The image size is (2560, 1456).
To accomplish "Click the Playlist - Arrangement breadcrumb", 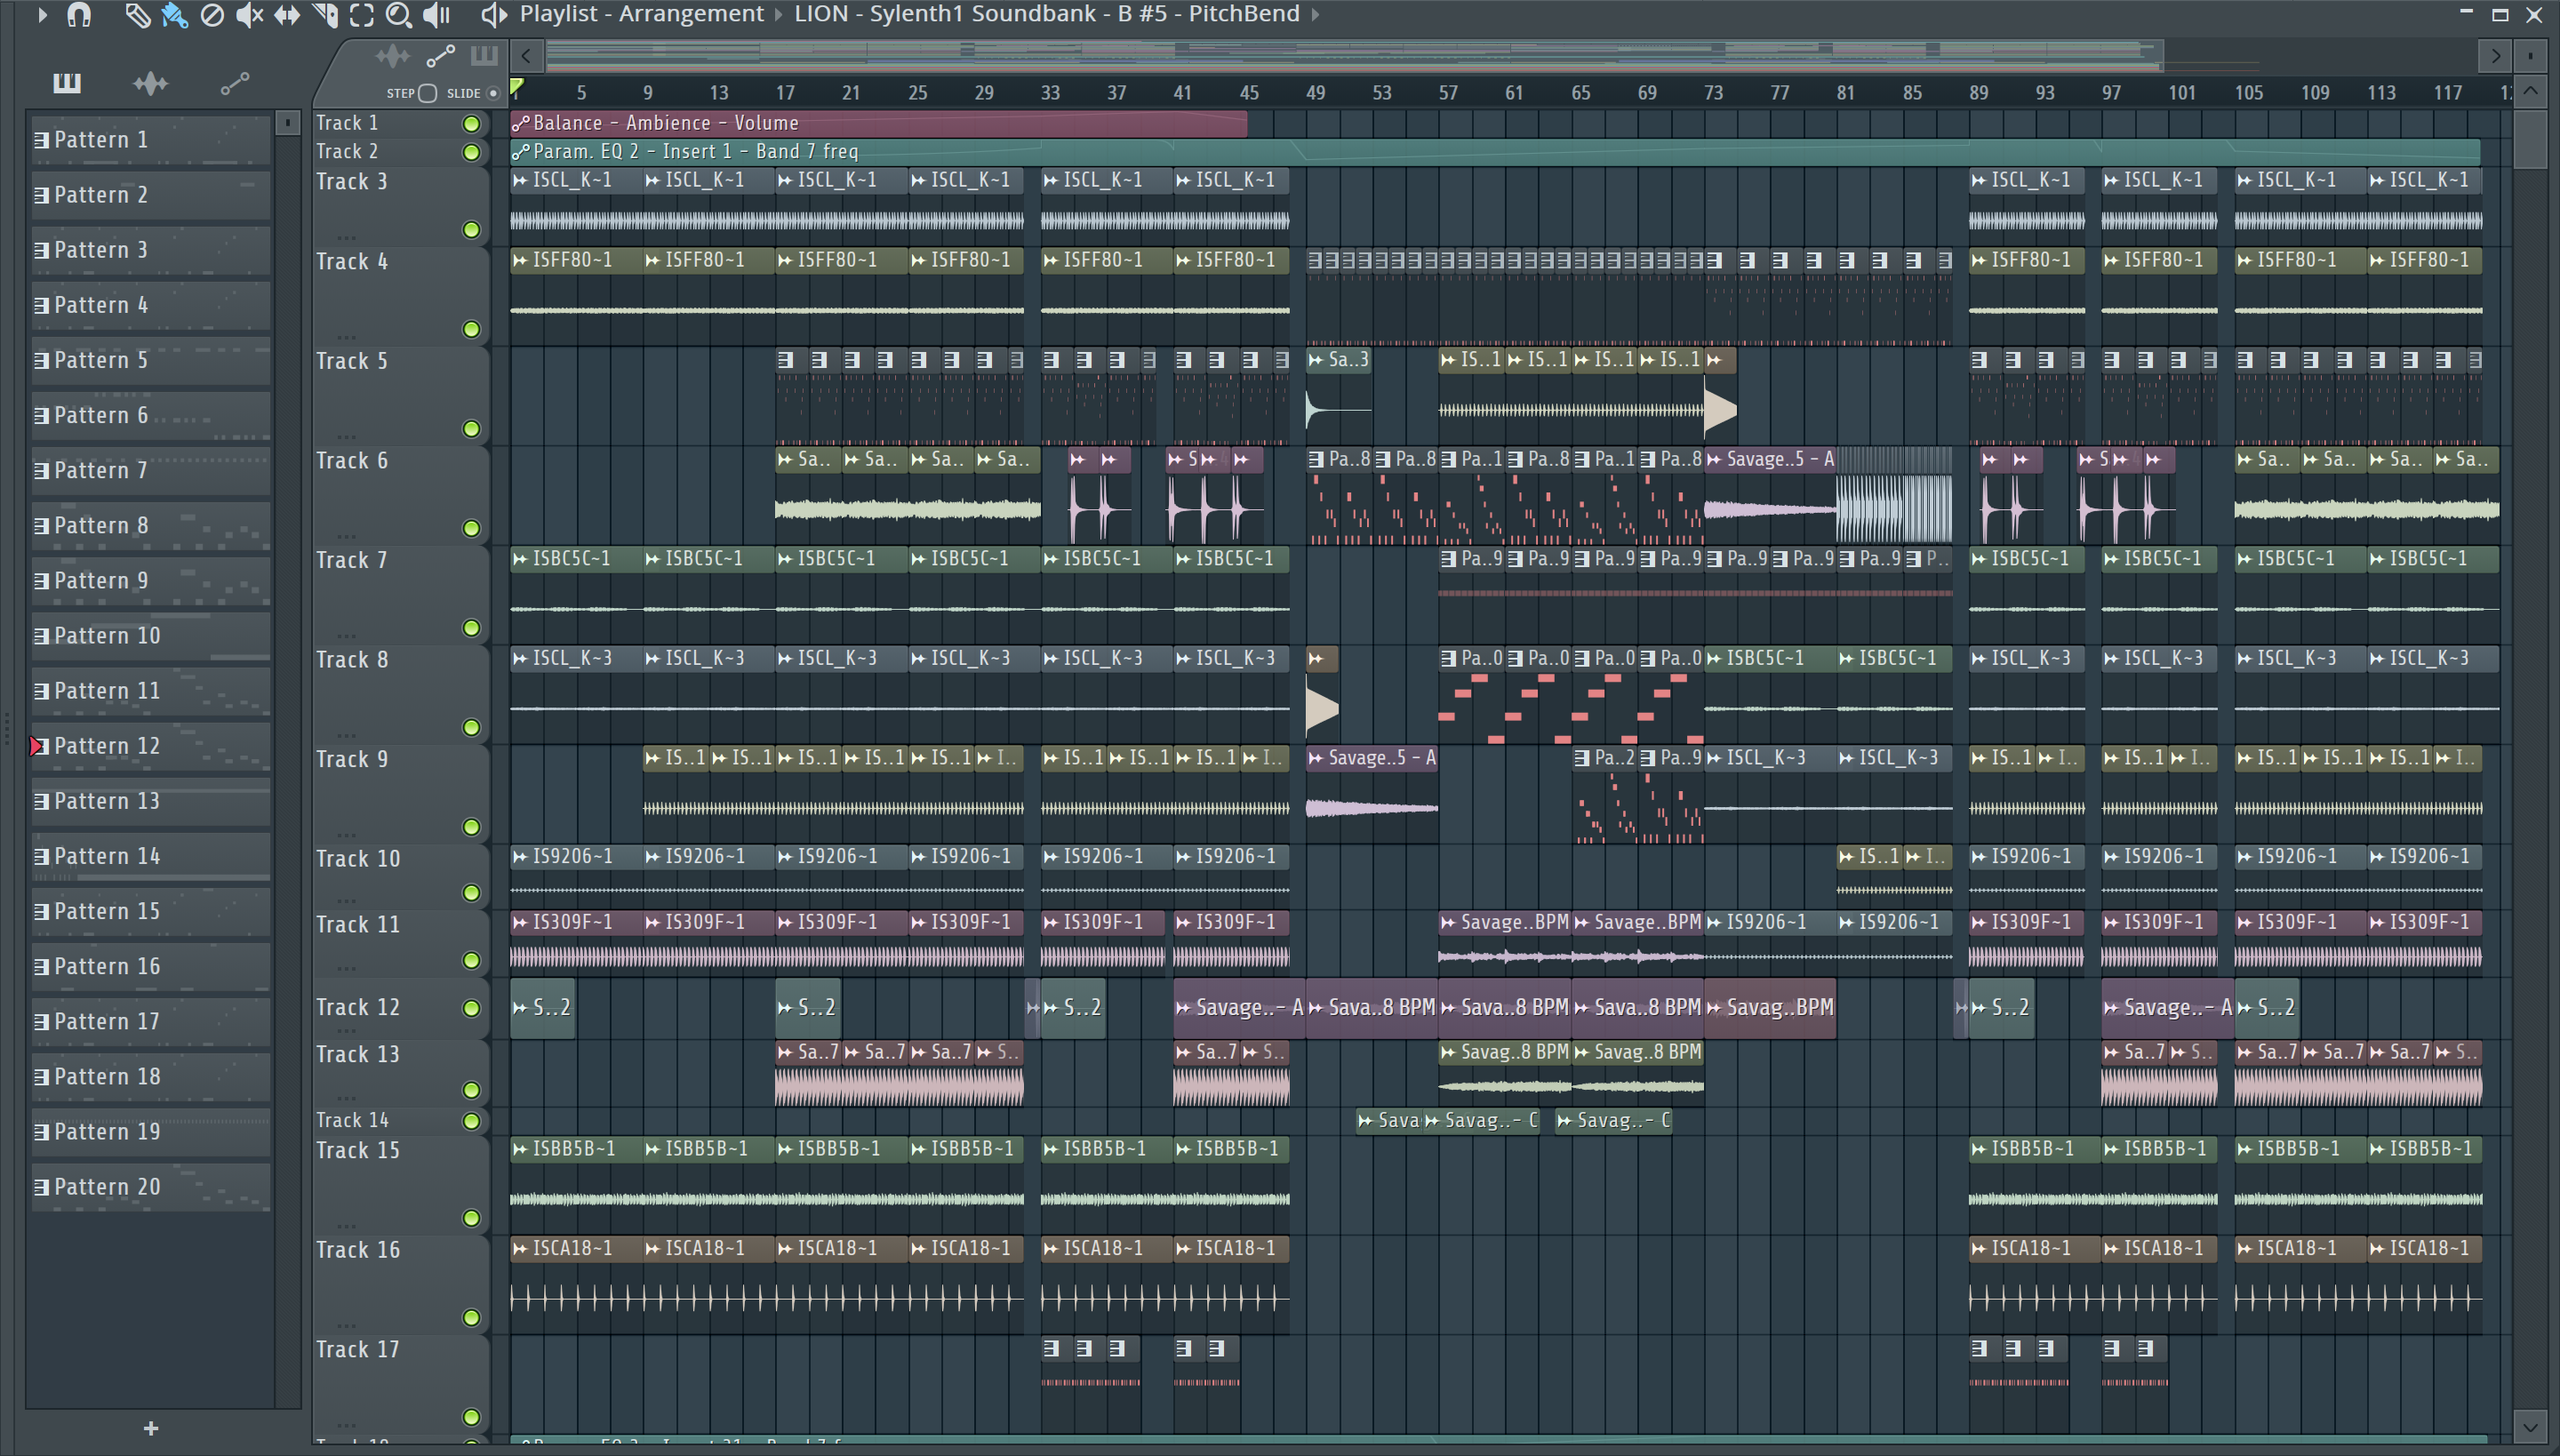I will pos(641,14).
